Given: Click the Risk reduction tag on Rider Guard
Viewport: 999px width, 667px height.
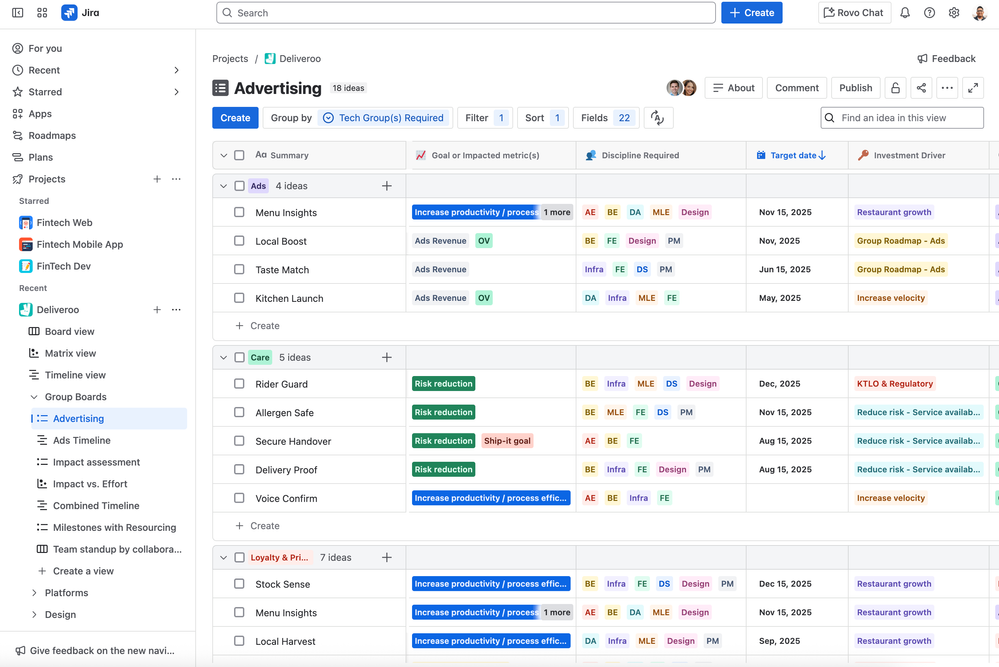Looking at the screenshot, I should [x=443, y=384].
